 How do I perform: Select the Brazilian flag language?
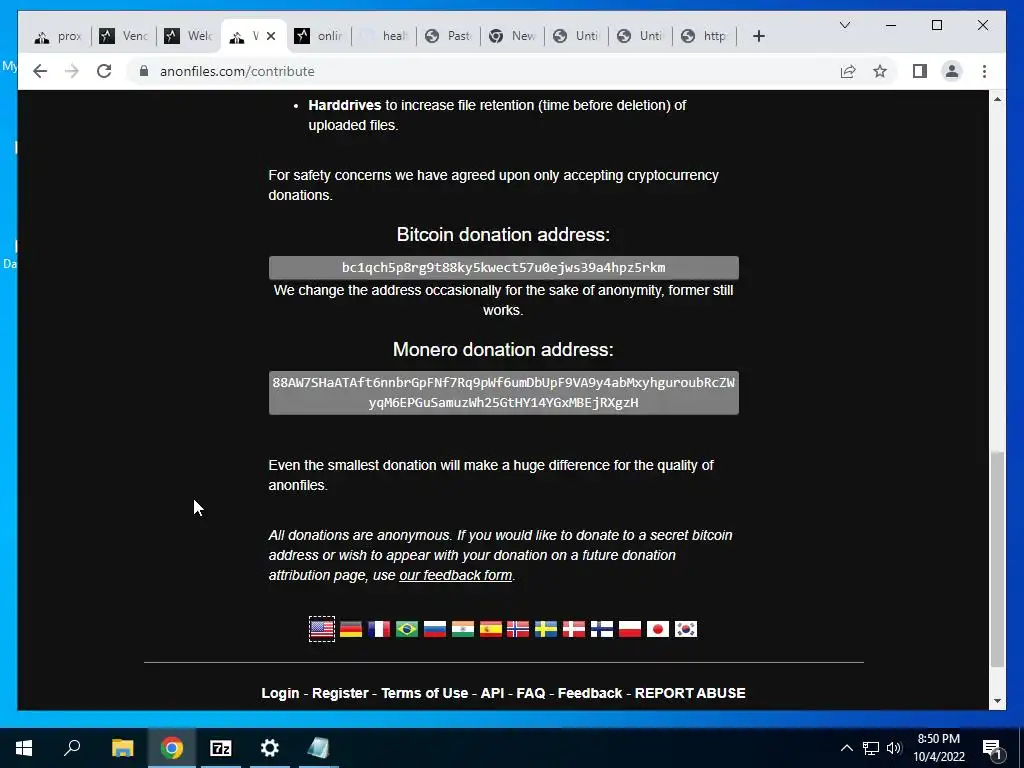click(x=407, y=629)
